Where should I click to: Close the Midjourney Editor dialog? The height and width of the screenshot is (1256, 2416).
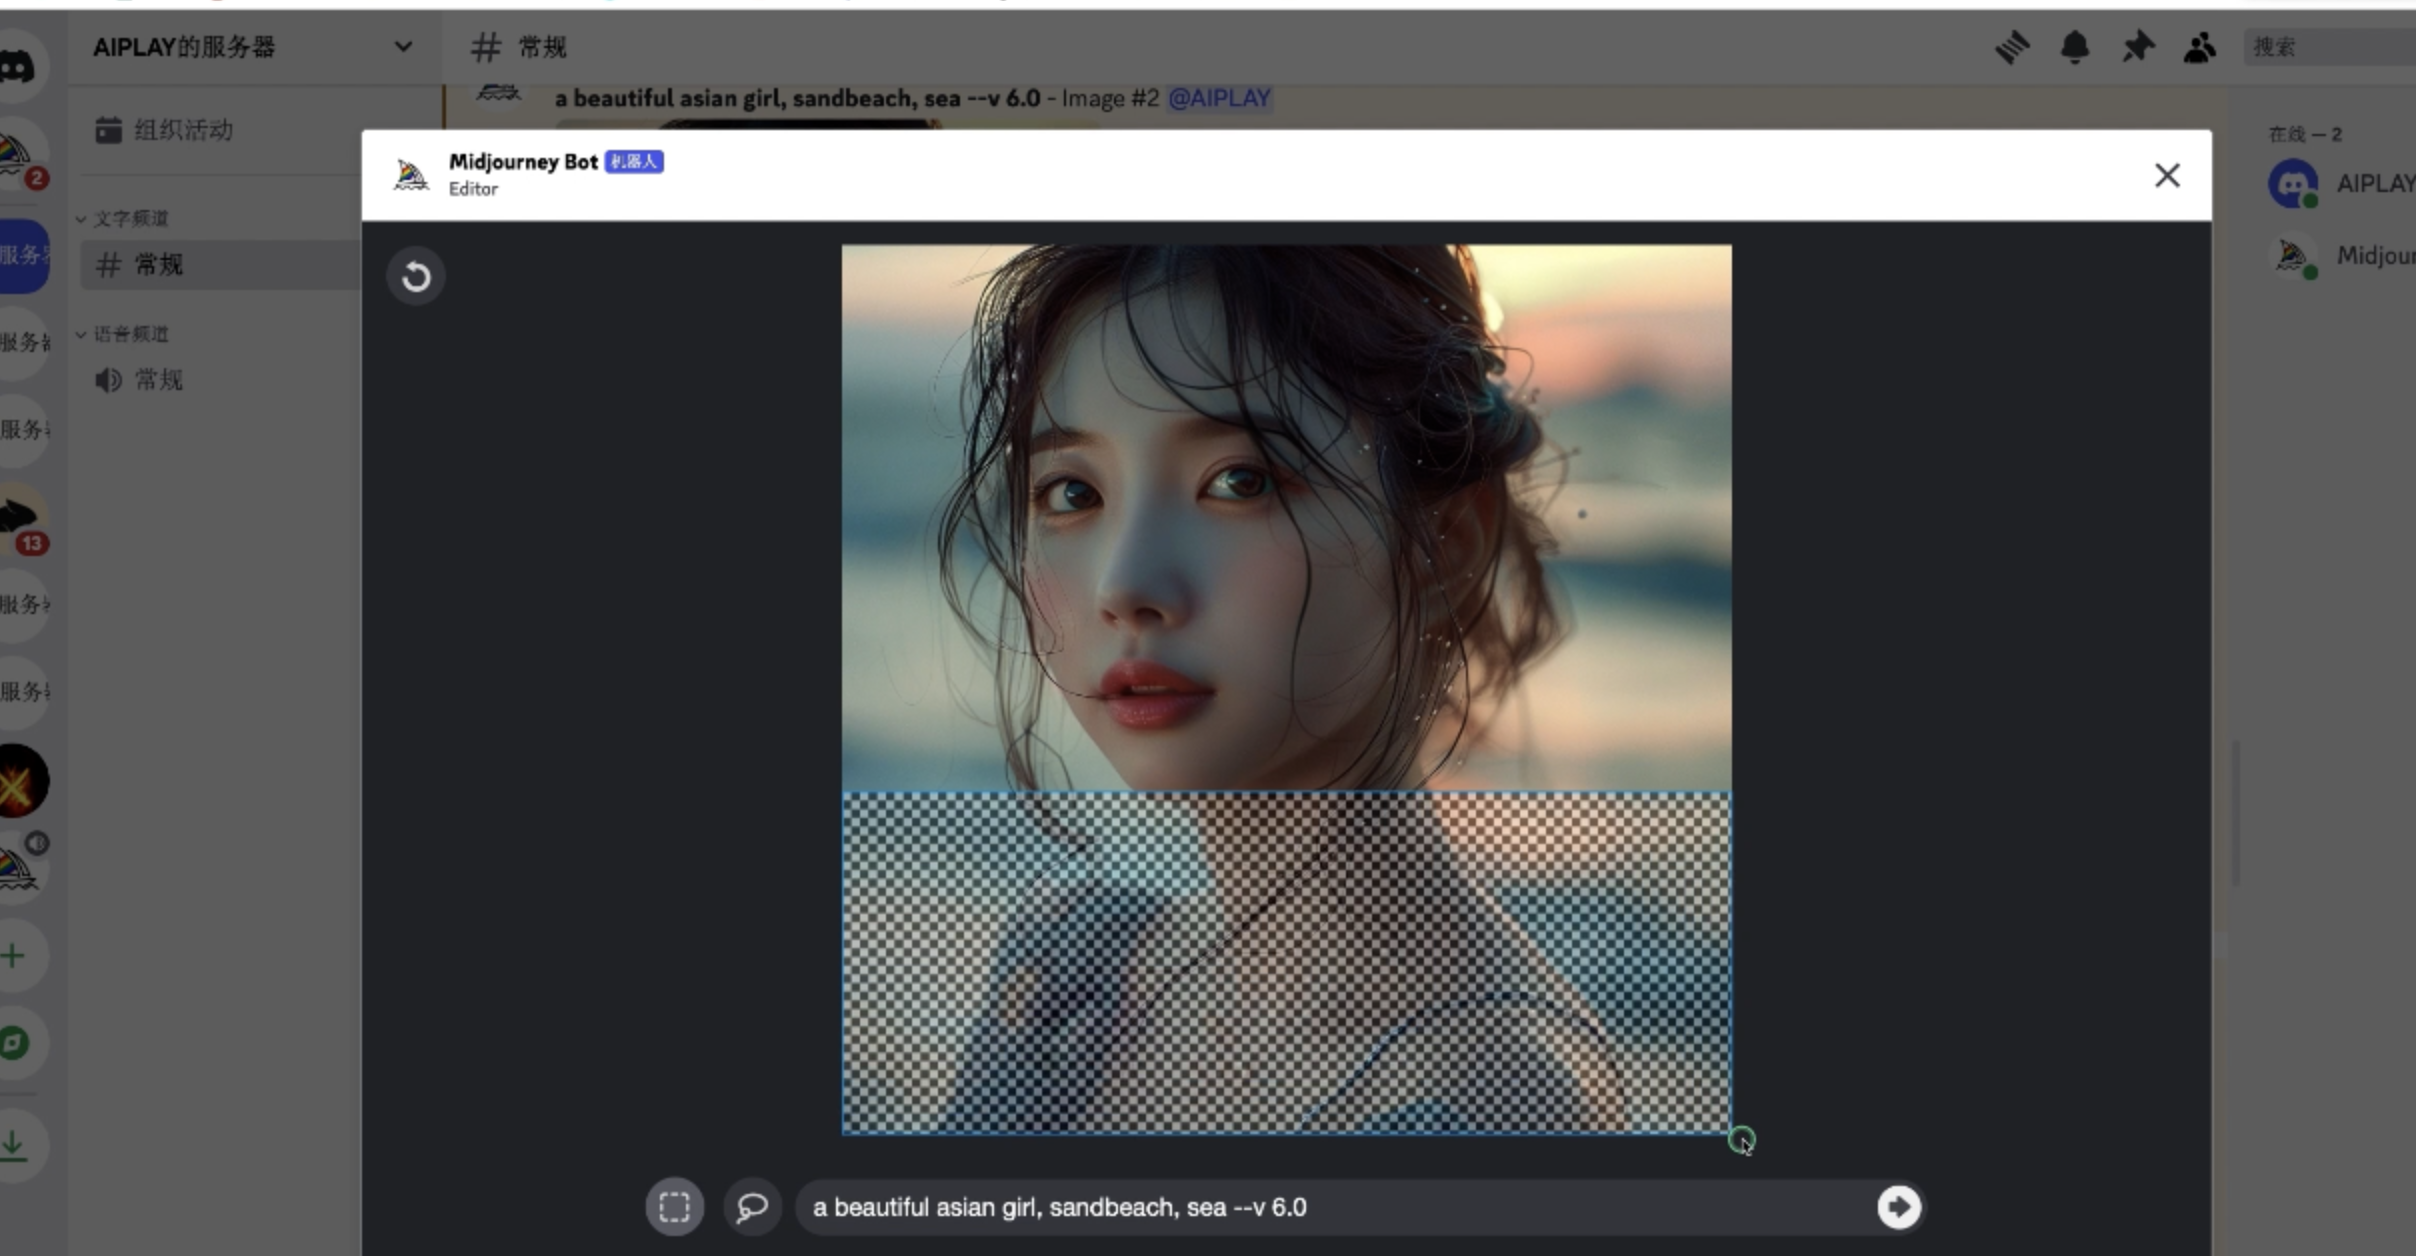point(2167,176)
